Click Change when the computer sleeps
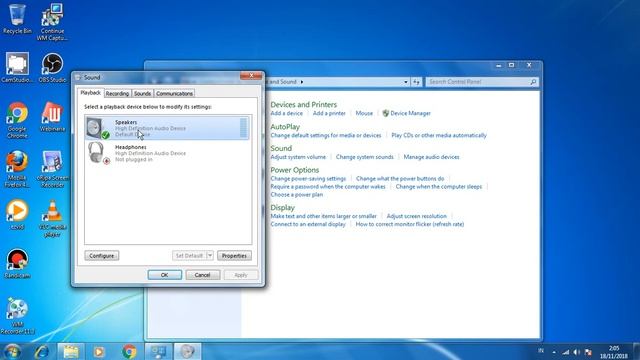This screenshot has width=640, height=360. [x=439, y=187]
